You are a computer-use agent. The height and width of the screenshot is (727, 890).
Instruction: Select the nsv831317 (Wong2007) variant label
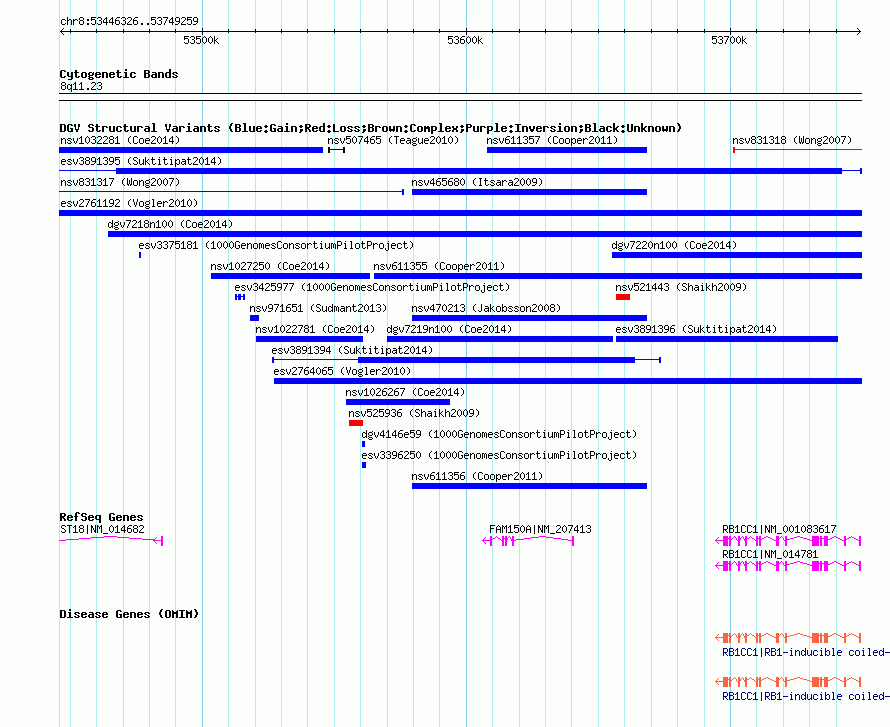(120, 182)
